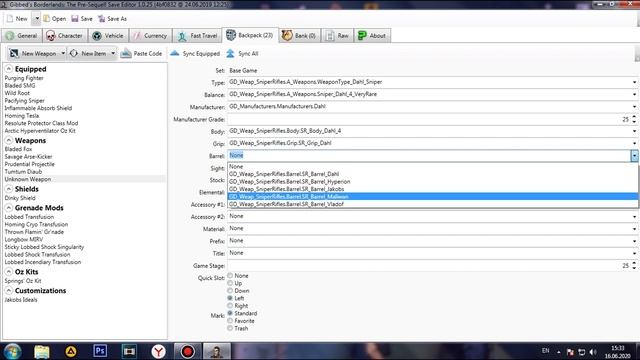
Task: Collapse the Shields group
Action: [x=9, y=189]
